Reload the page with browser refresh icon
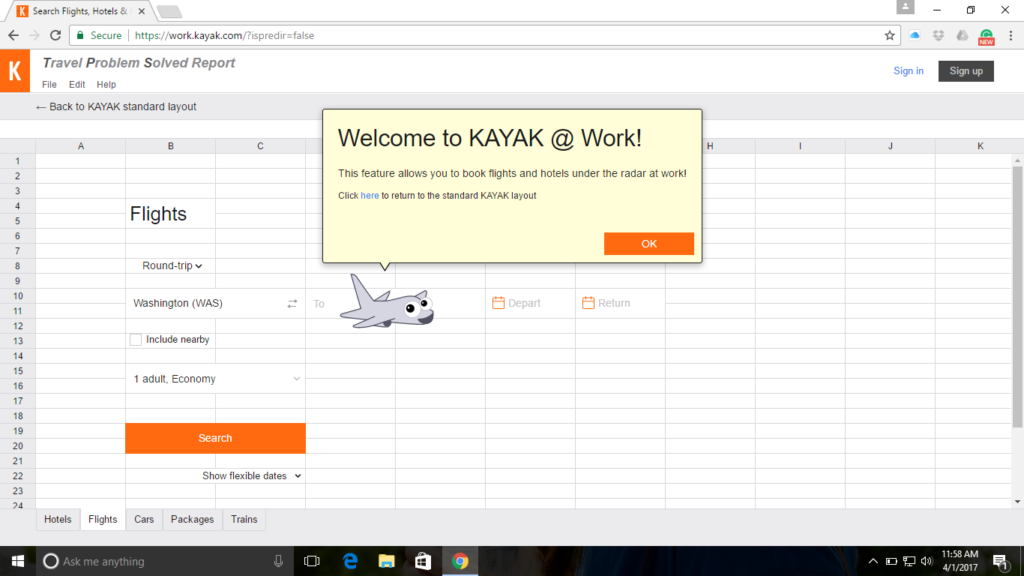 click(56, 35)
